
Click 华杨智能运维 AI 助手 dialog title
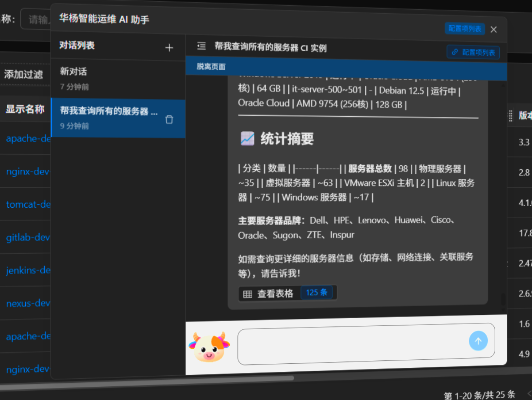tap(104, 19)
